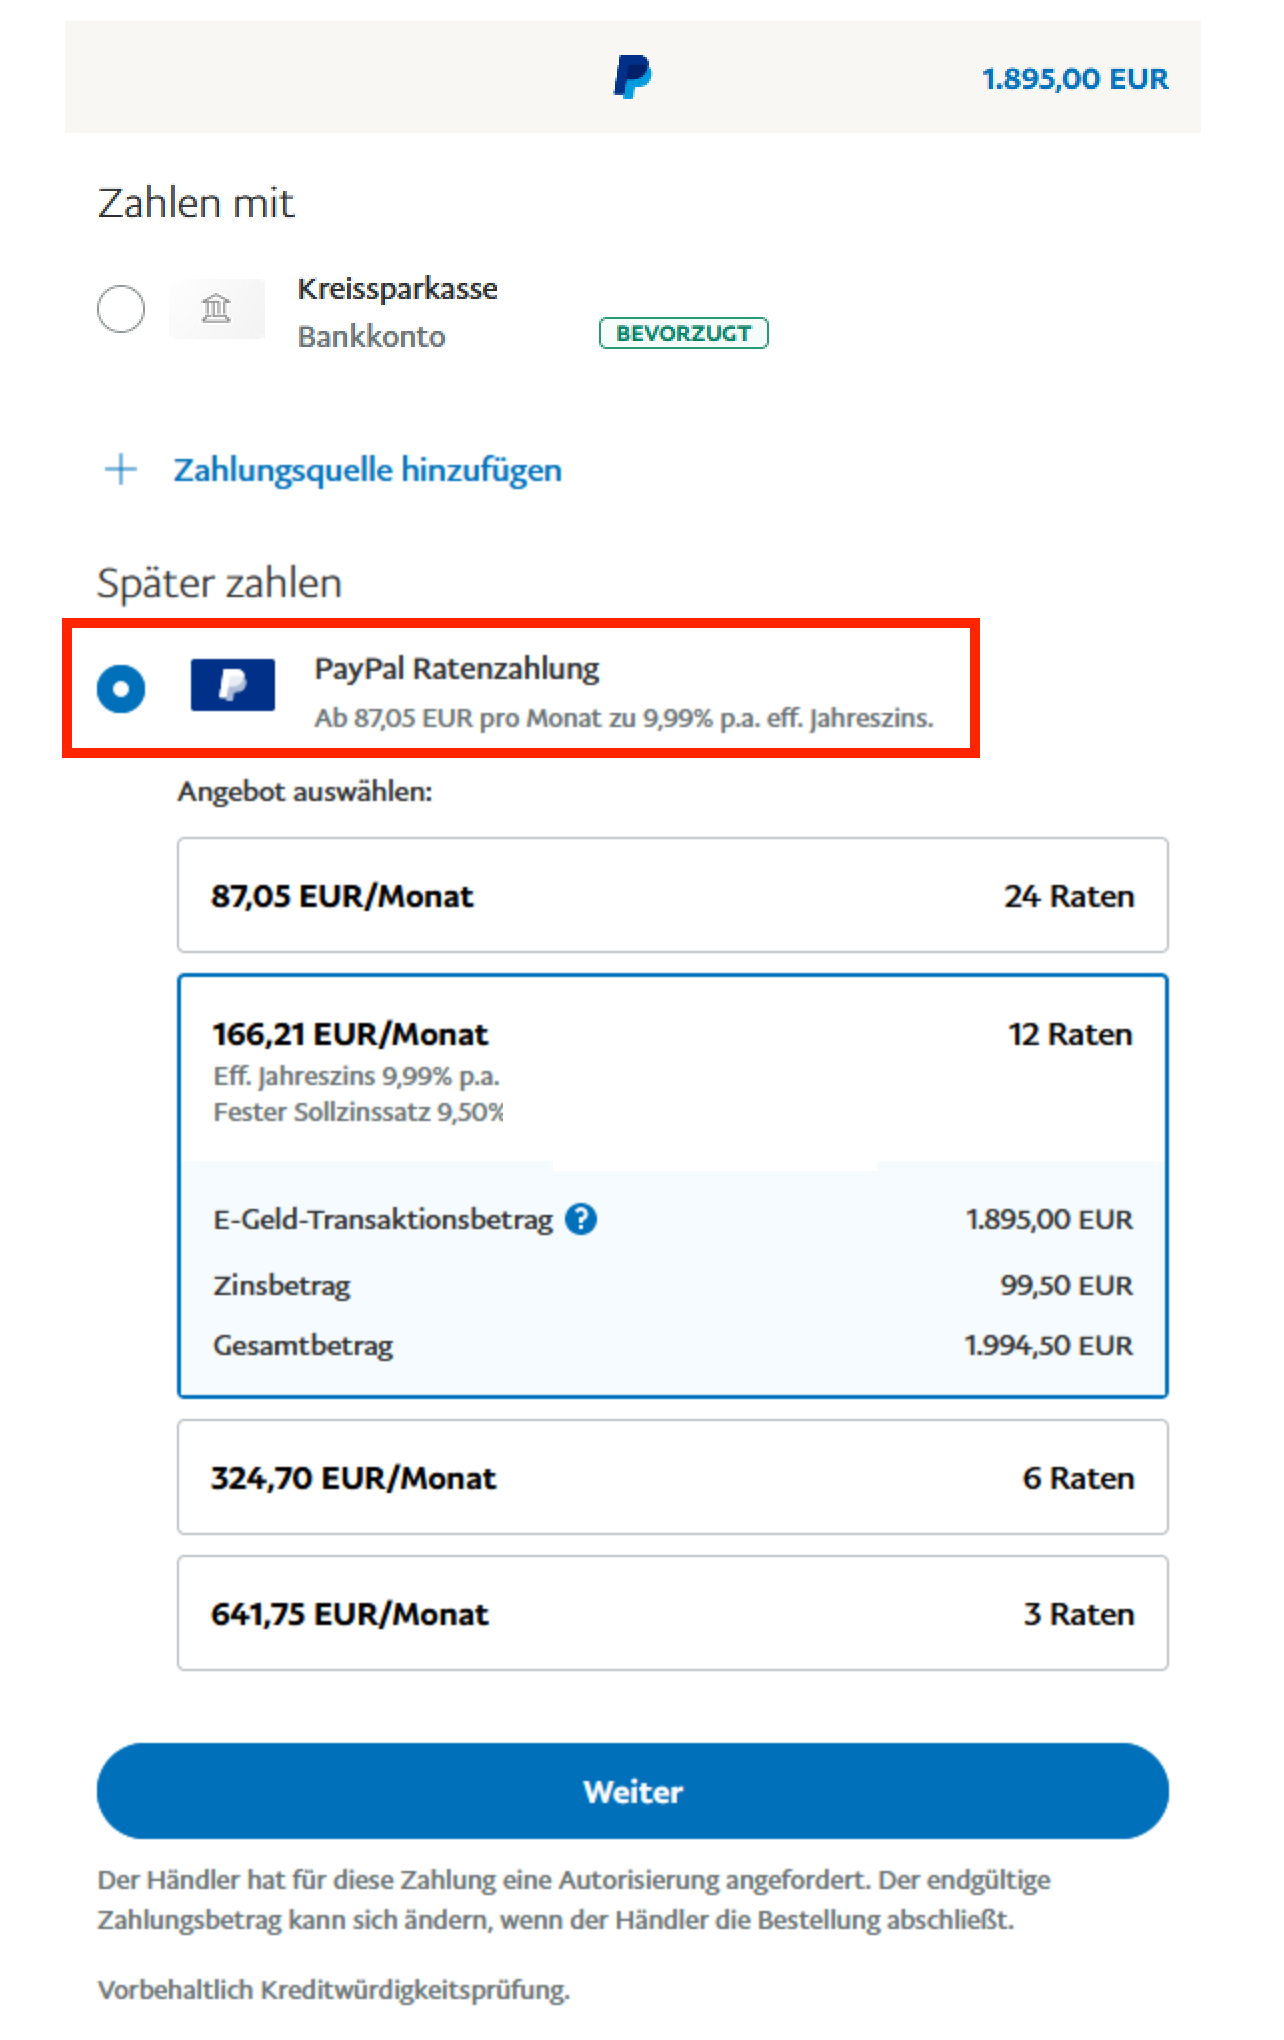Image resolution: width=1284 pixels, height=2040 pixels.
Task: Choose the 87,05 EUR/Monat 24 Raten offer
Action: click(x=673, y=895)
